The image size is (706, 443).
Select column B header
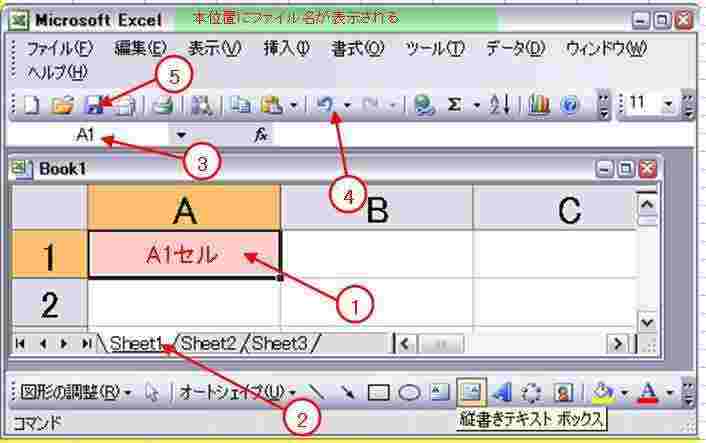tap(376, 208)
